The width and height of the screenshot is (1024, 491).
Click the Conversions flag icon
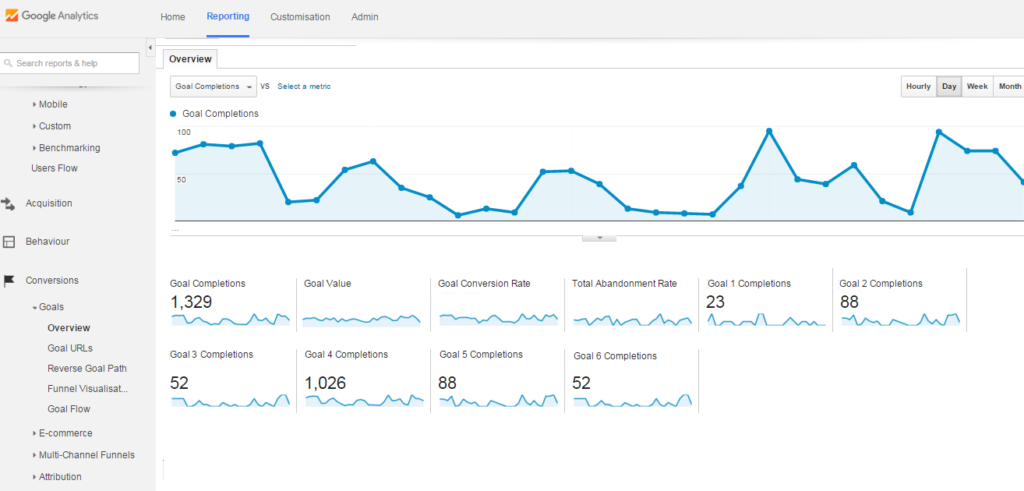[8, 281]
